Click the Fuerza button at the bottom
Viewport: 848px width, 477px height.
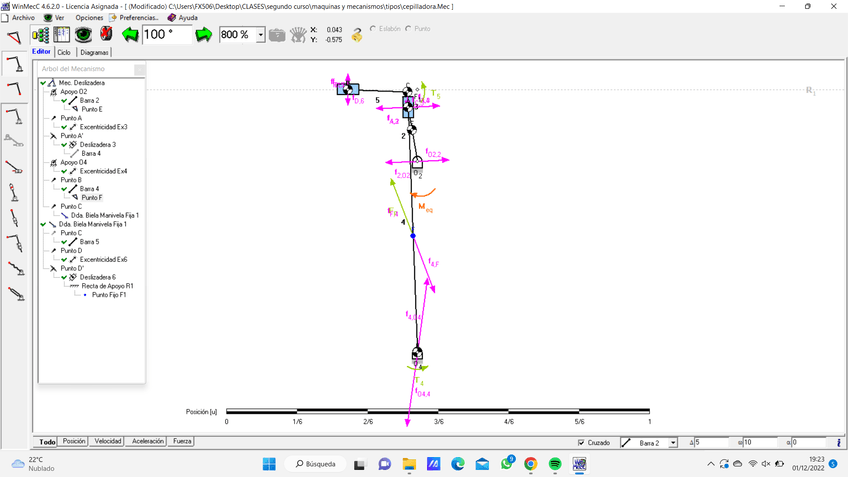(x=181, y=441)
